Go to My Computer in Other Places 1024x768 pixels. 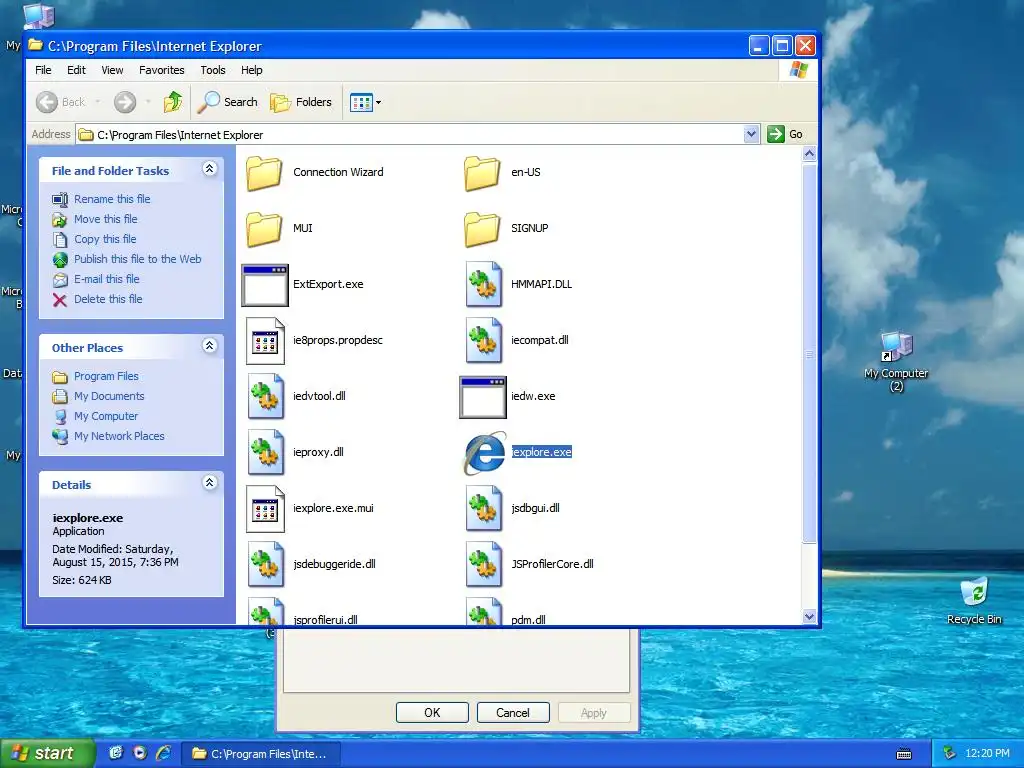(x=106, y=417)
